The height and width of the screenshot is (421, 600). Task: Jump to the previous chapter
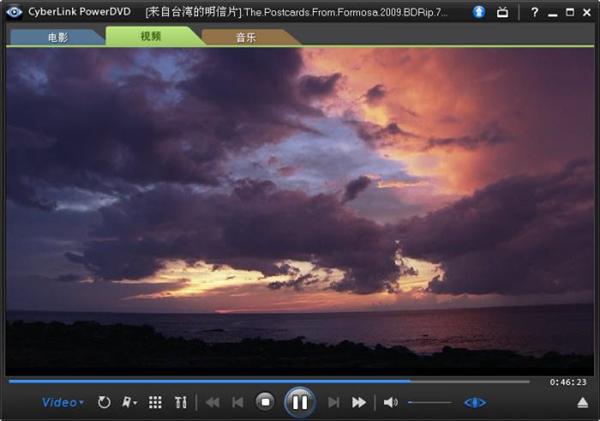(238, 402)
